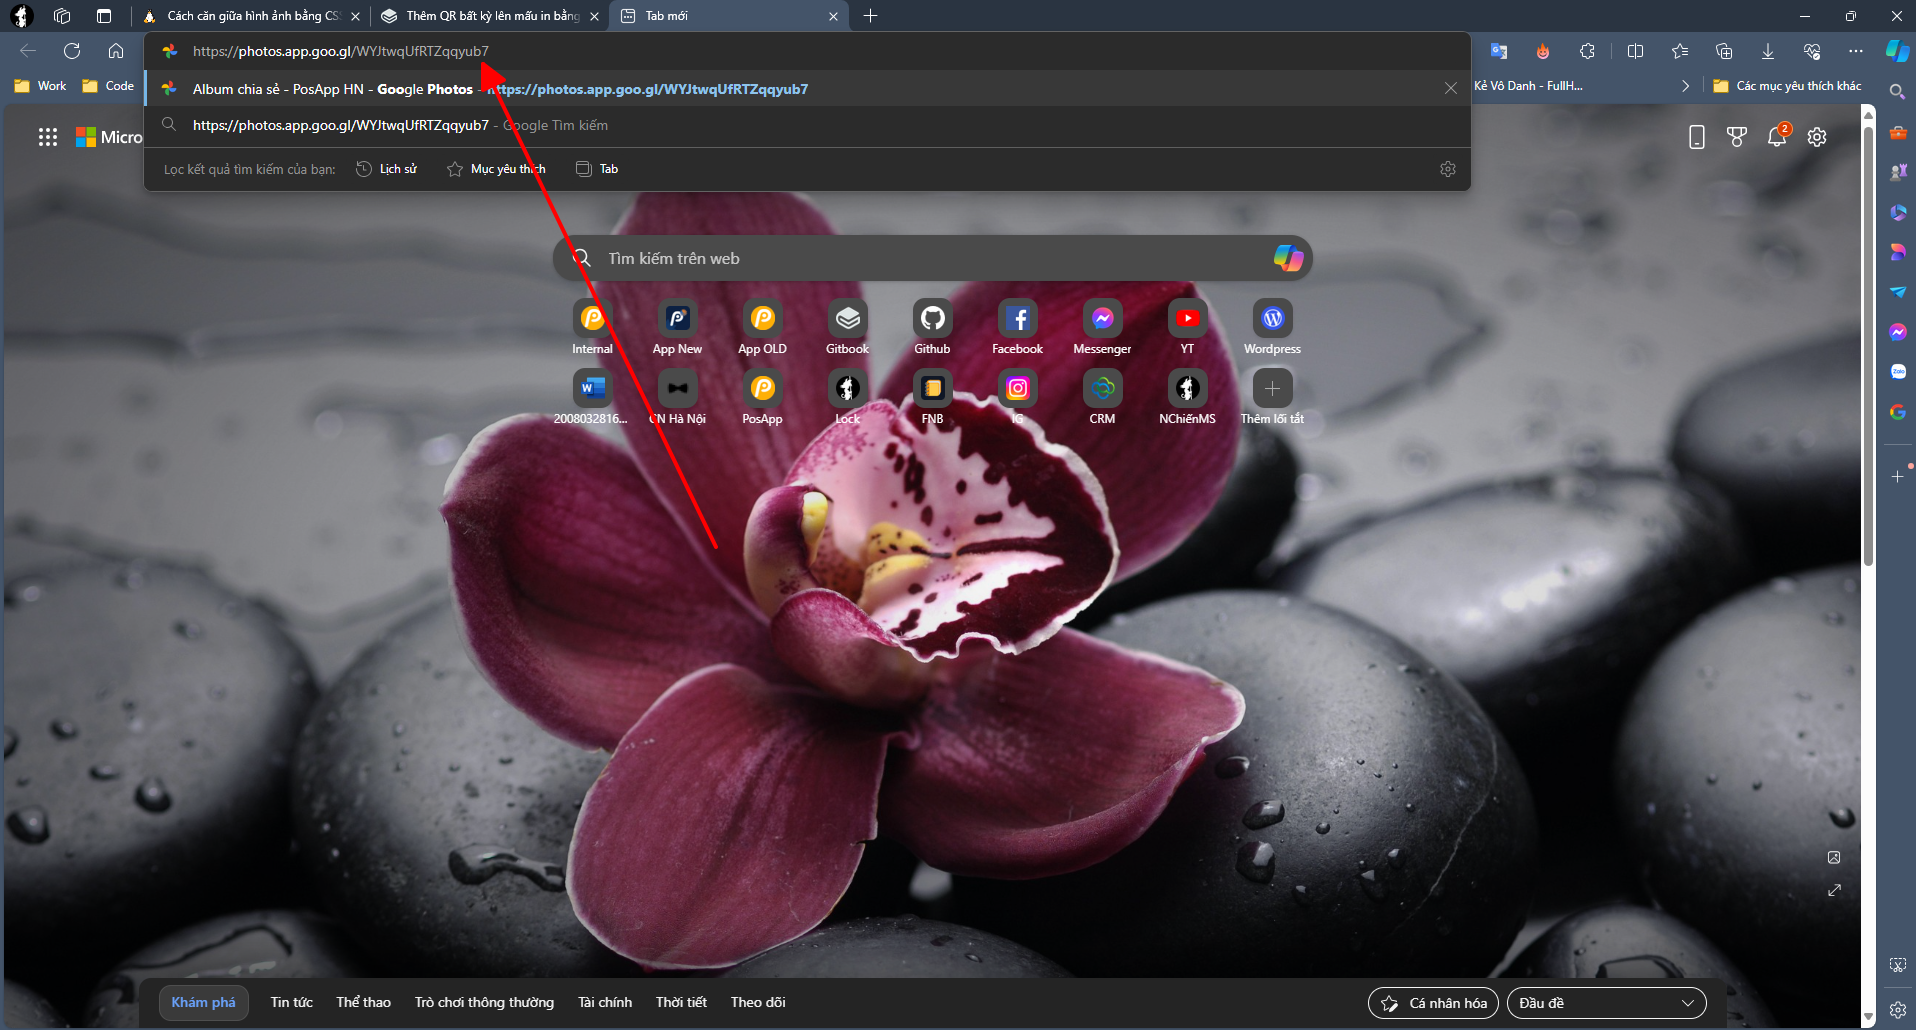Image resolution: width=1916 pixels, height=1030 pixels.
Task: Select the Google Photos album suggestion
Action: pos(500,89)
